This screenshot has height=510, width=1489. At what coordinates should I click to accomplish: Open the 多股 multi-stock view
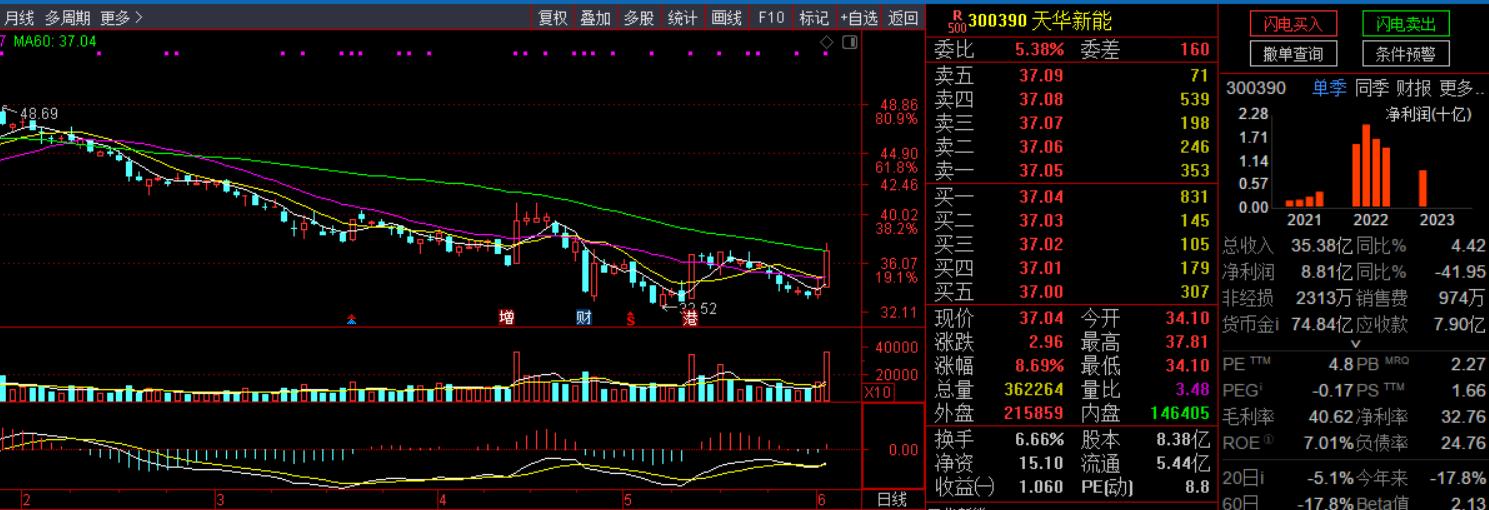pos(639,17)
